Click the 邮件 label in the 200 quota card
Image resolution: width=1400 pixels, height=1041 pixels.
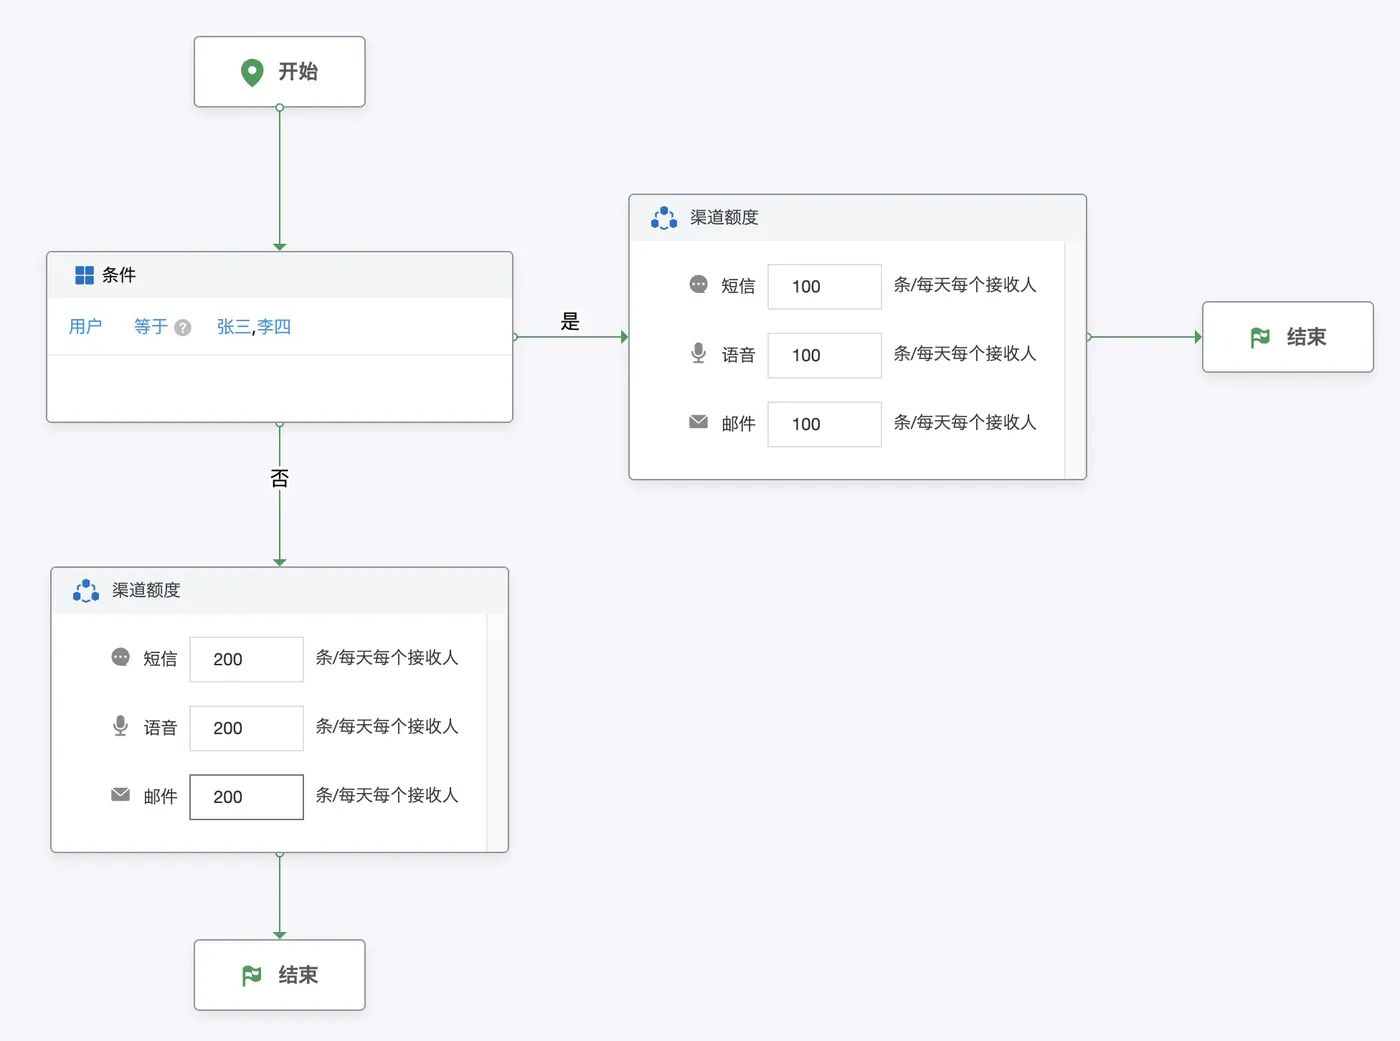click(x=160, y=798)
